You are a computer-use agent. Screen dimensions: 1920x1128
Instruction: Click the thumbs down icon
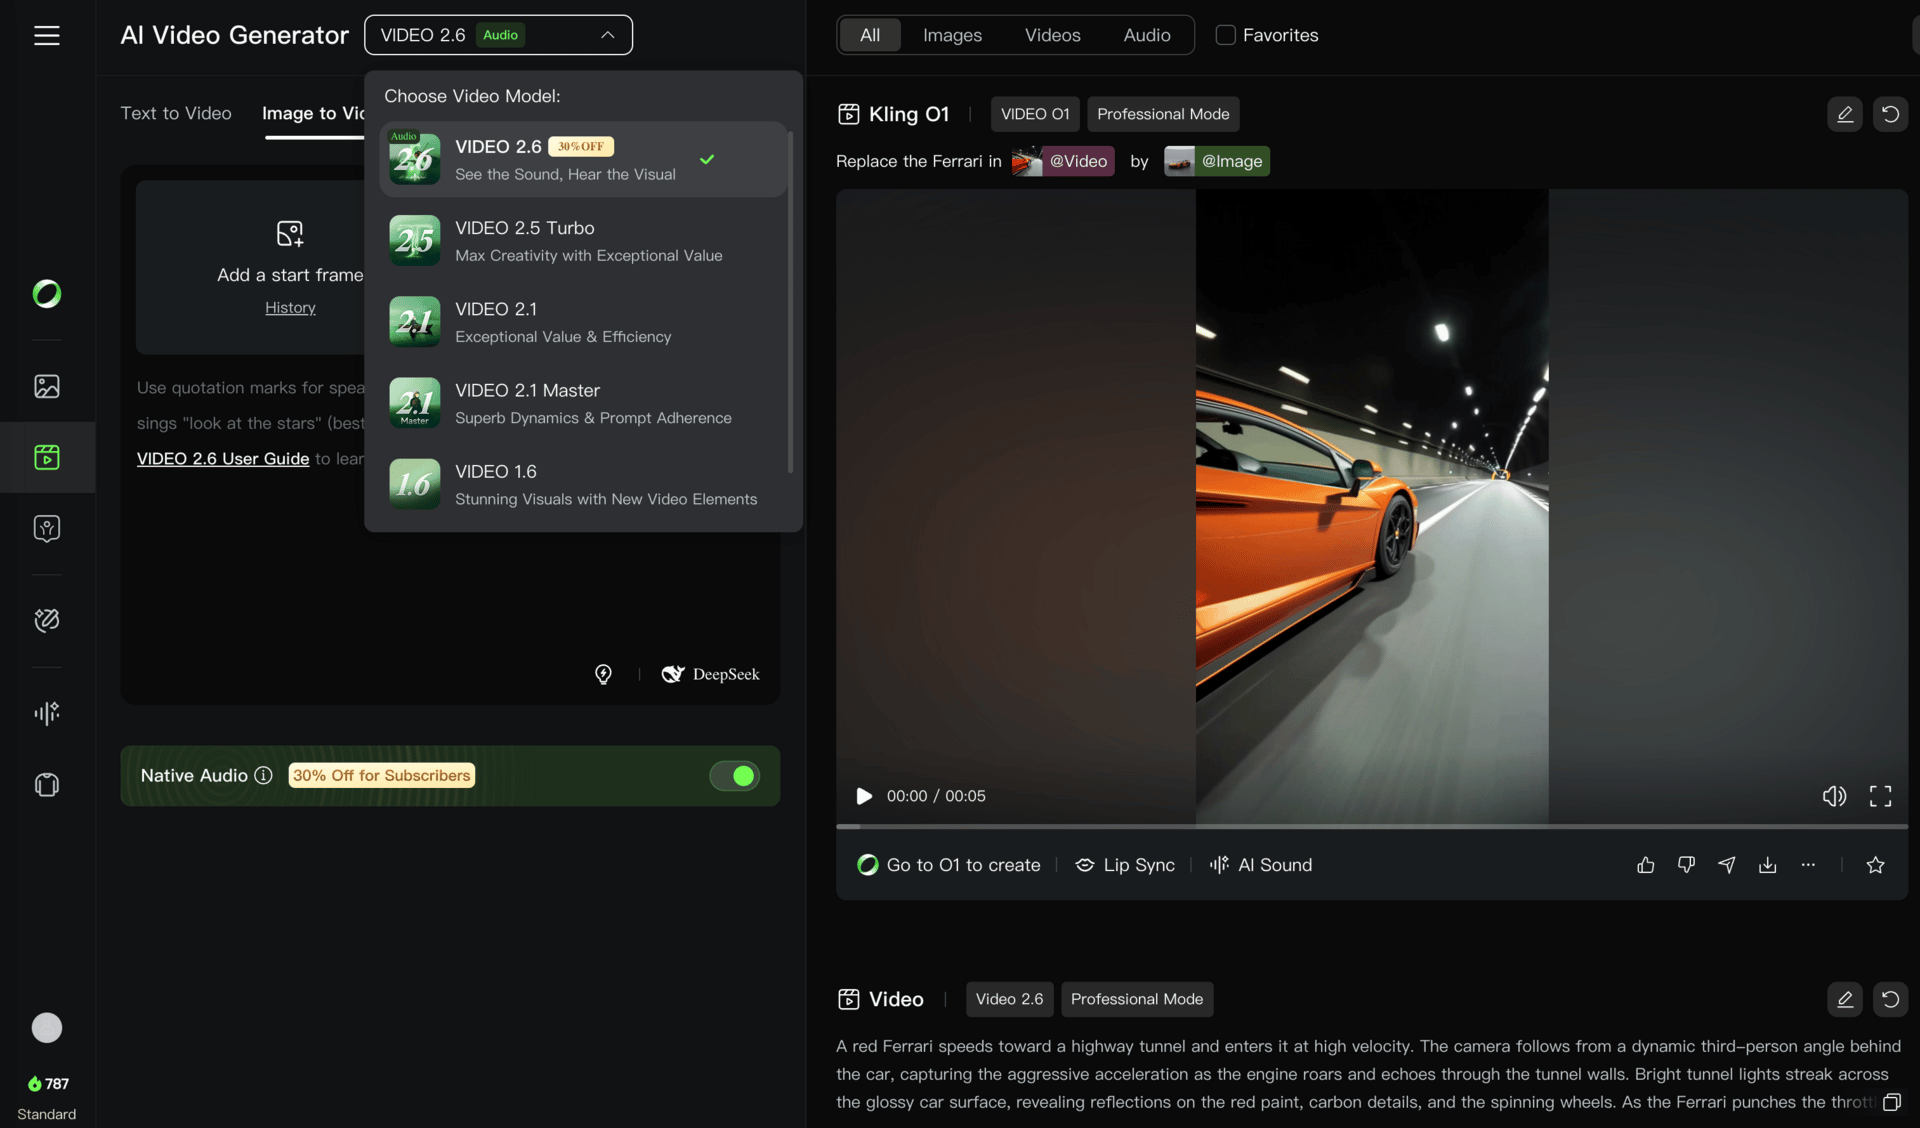(1686, 865)
